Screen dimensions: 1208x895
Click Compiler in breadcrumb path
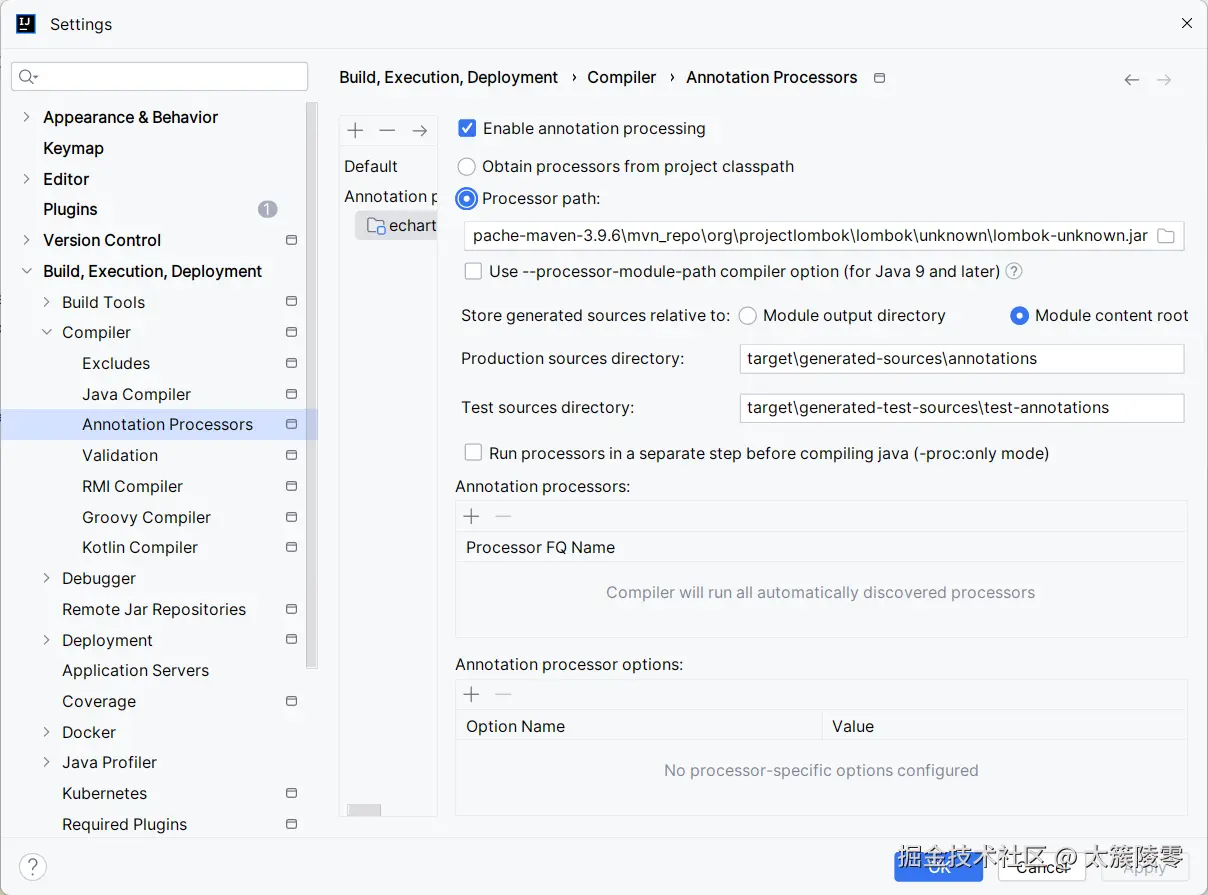[x=621, y=77]
